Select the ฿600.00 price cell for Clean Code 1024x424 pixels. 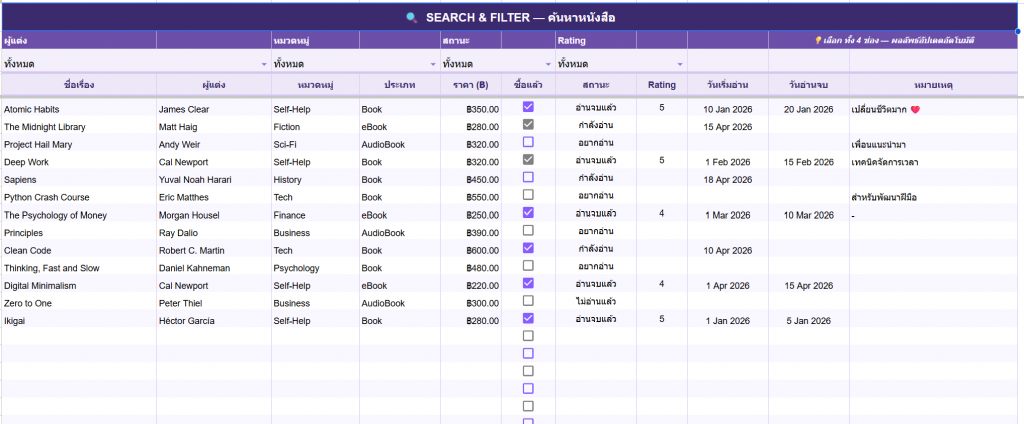(x=482, y=250)
